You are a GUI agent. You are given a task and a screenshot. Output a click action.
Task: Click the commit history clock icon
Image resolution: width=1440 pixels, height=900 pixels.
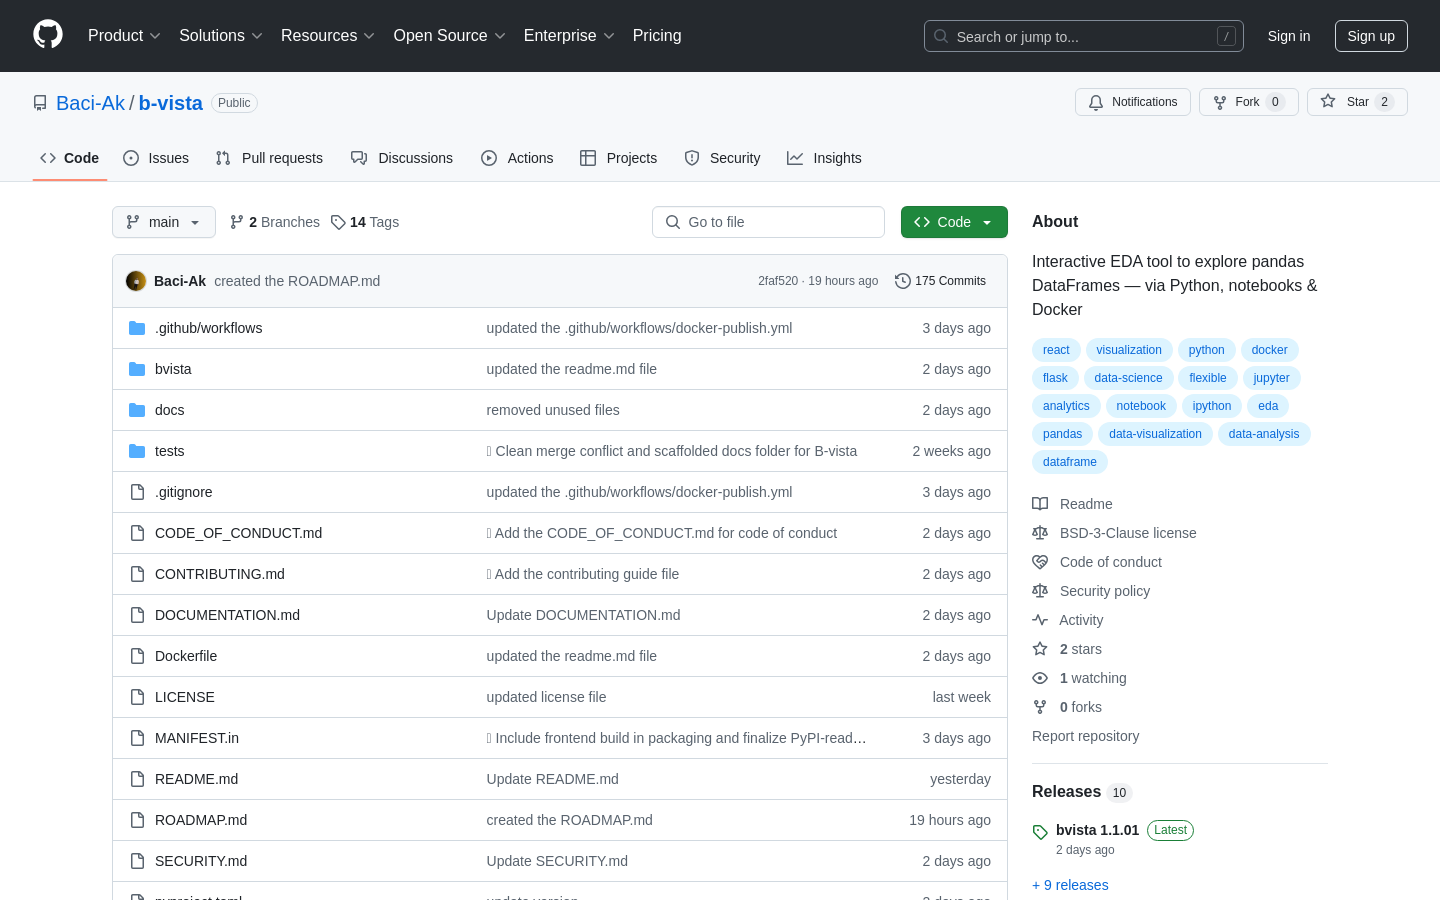tap(903, 281)
